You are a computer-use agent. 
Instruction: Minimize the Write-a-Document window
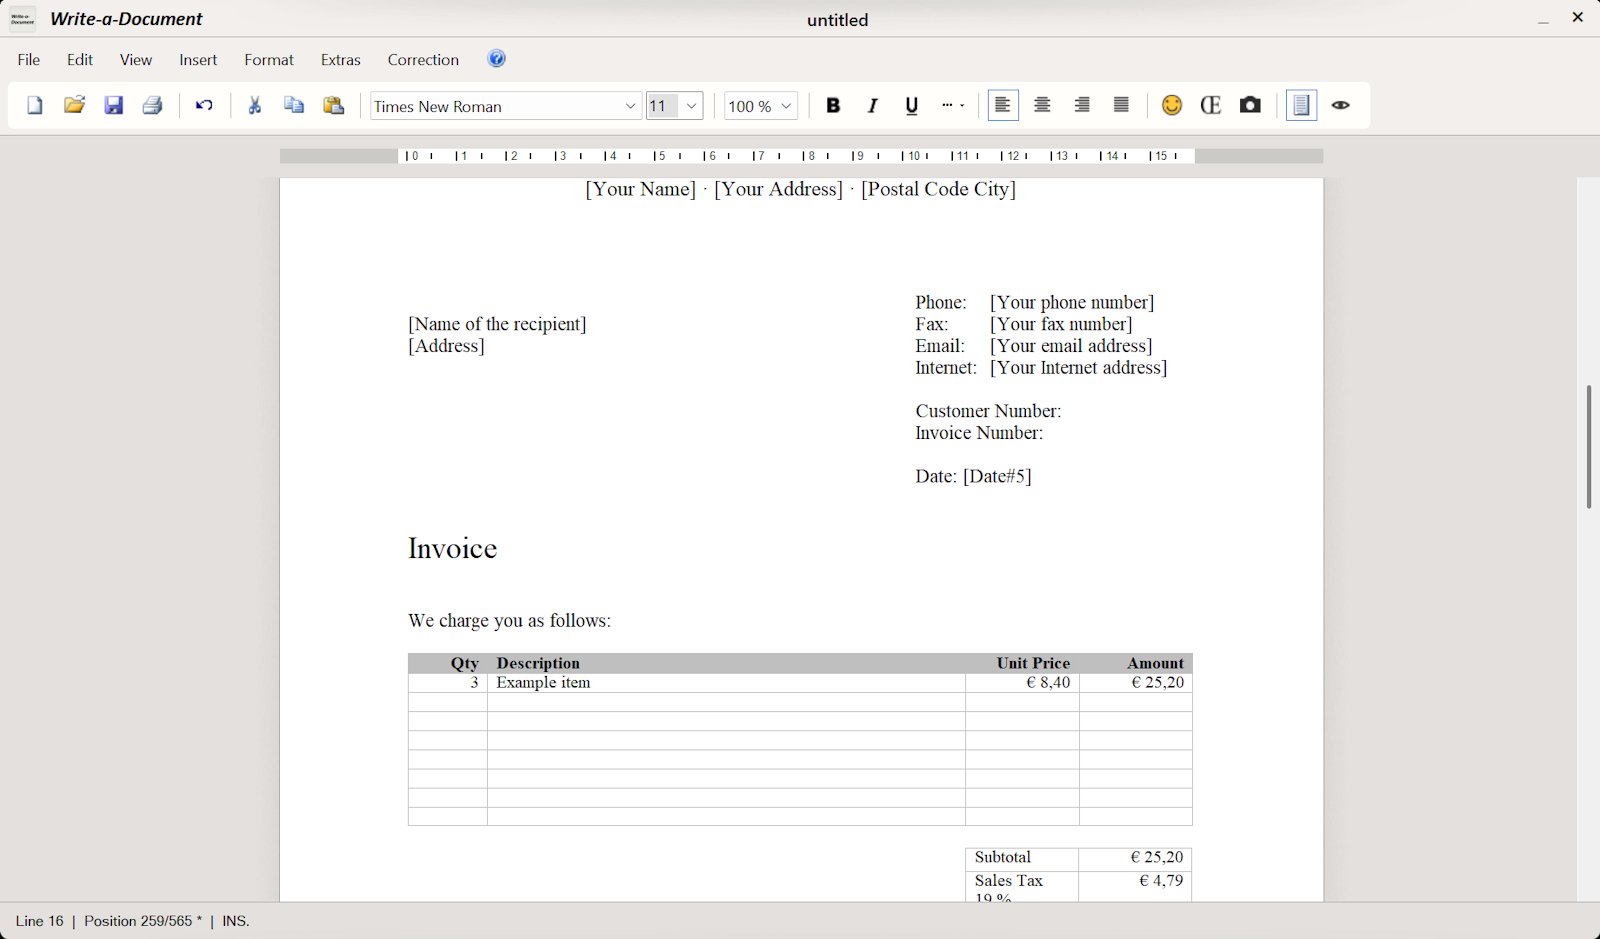click(1543, 19)
